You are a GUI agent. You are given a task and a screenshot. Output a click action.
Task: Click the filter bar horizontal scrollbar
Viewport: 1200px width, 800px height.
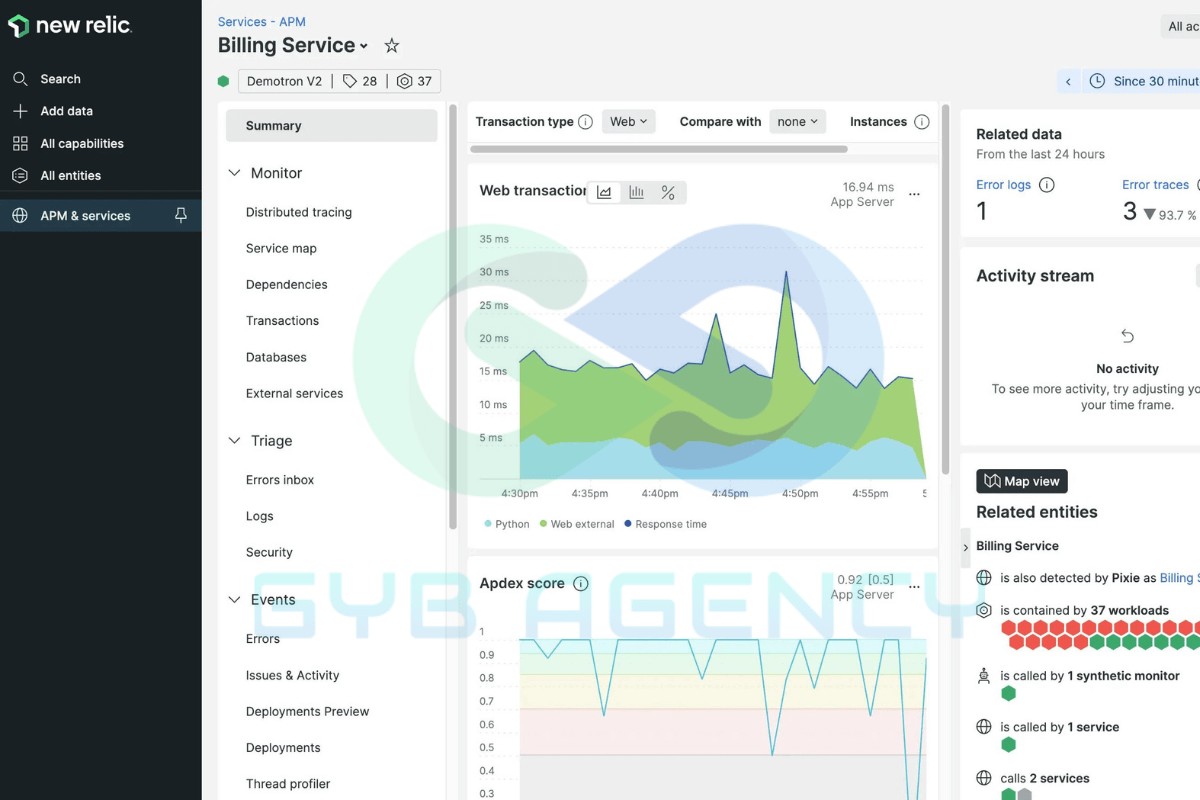click(659, 149)
